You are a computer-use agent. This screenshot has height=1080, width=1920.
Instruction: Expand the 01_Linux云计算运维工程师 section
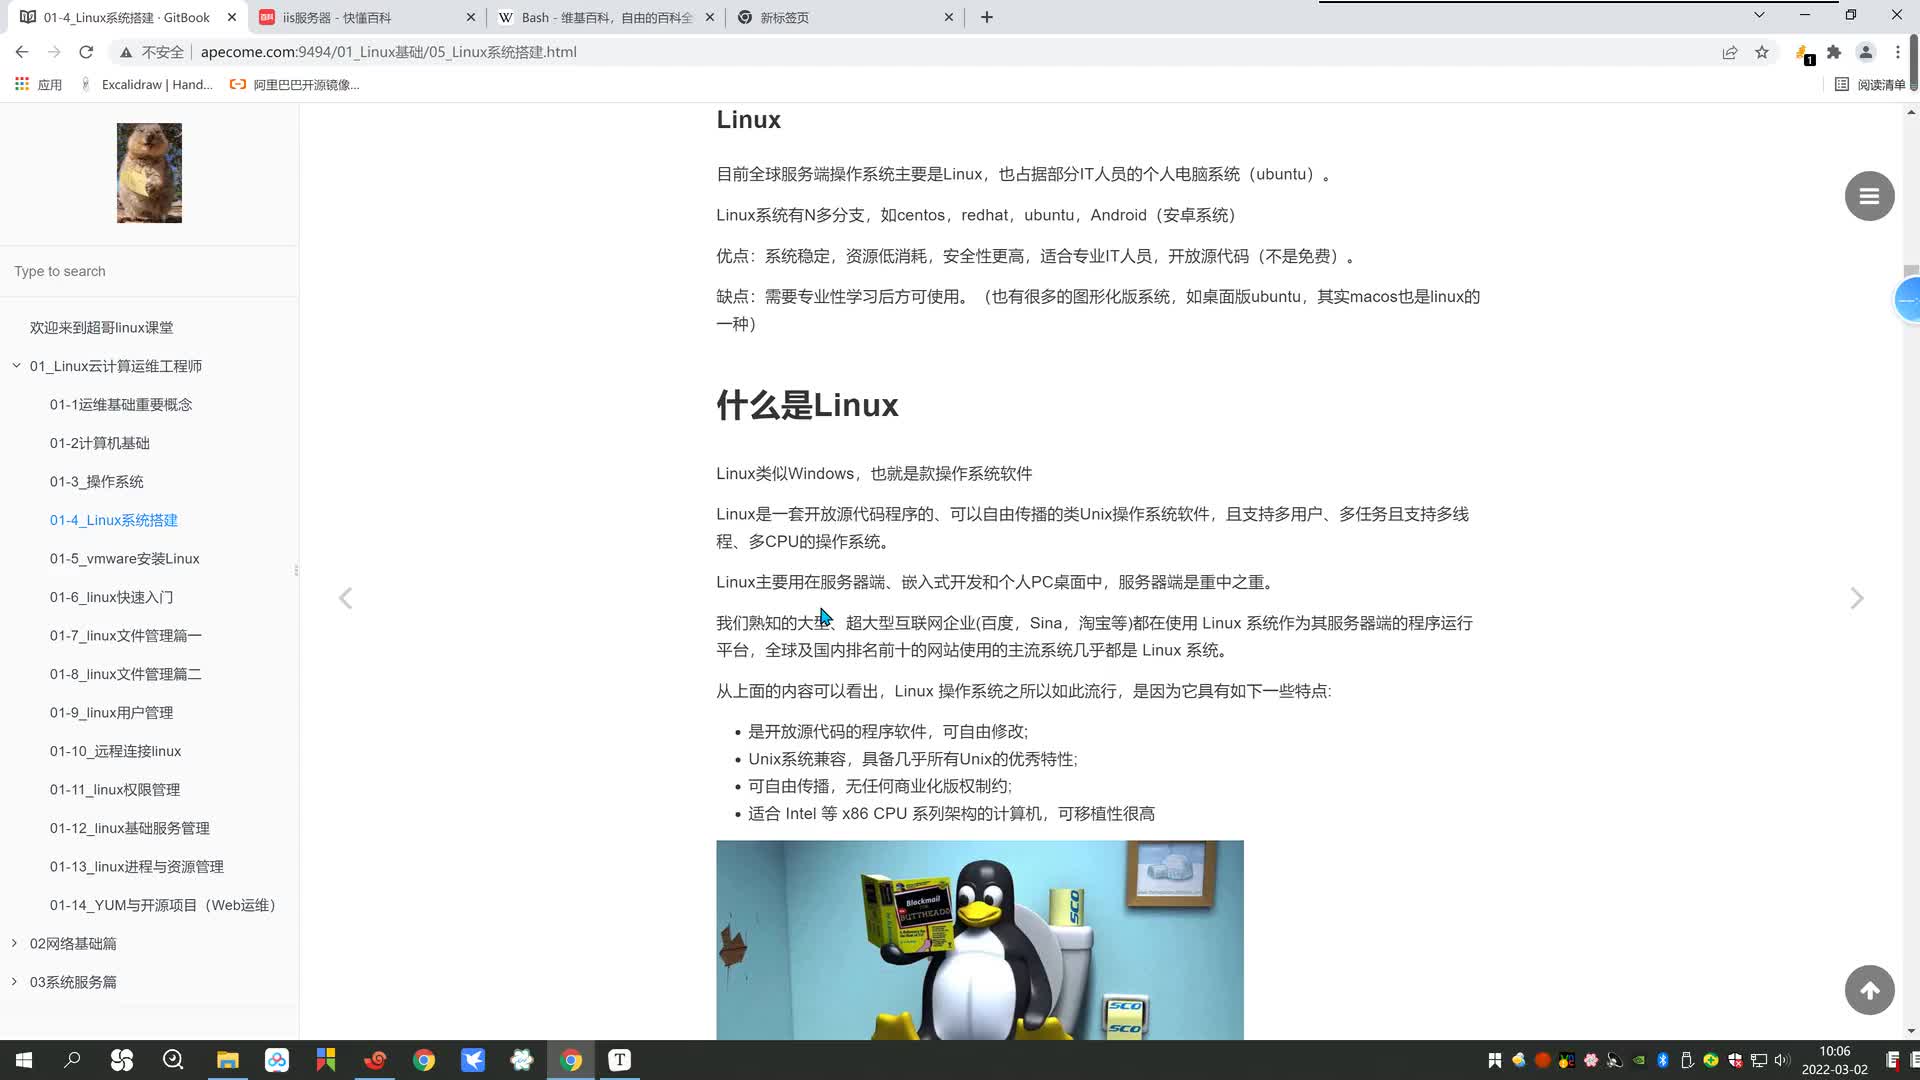tap(13, 365)
